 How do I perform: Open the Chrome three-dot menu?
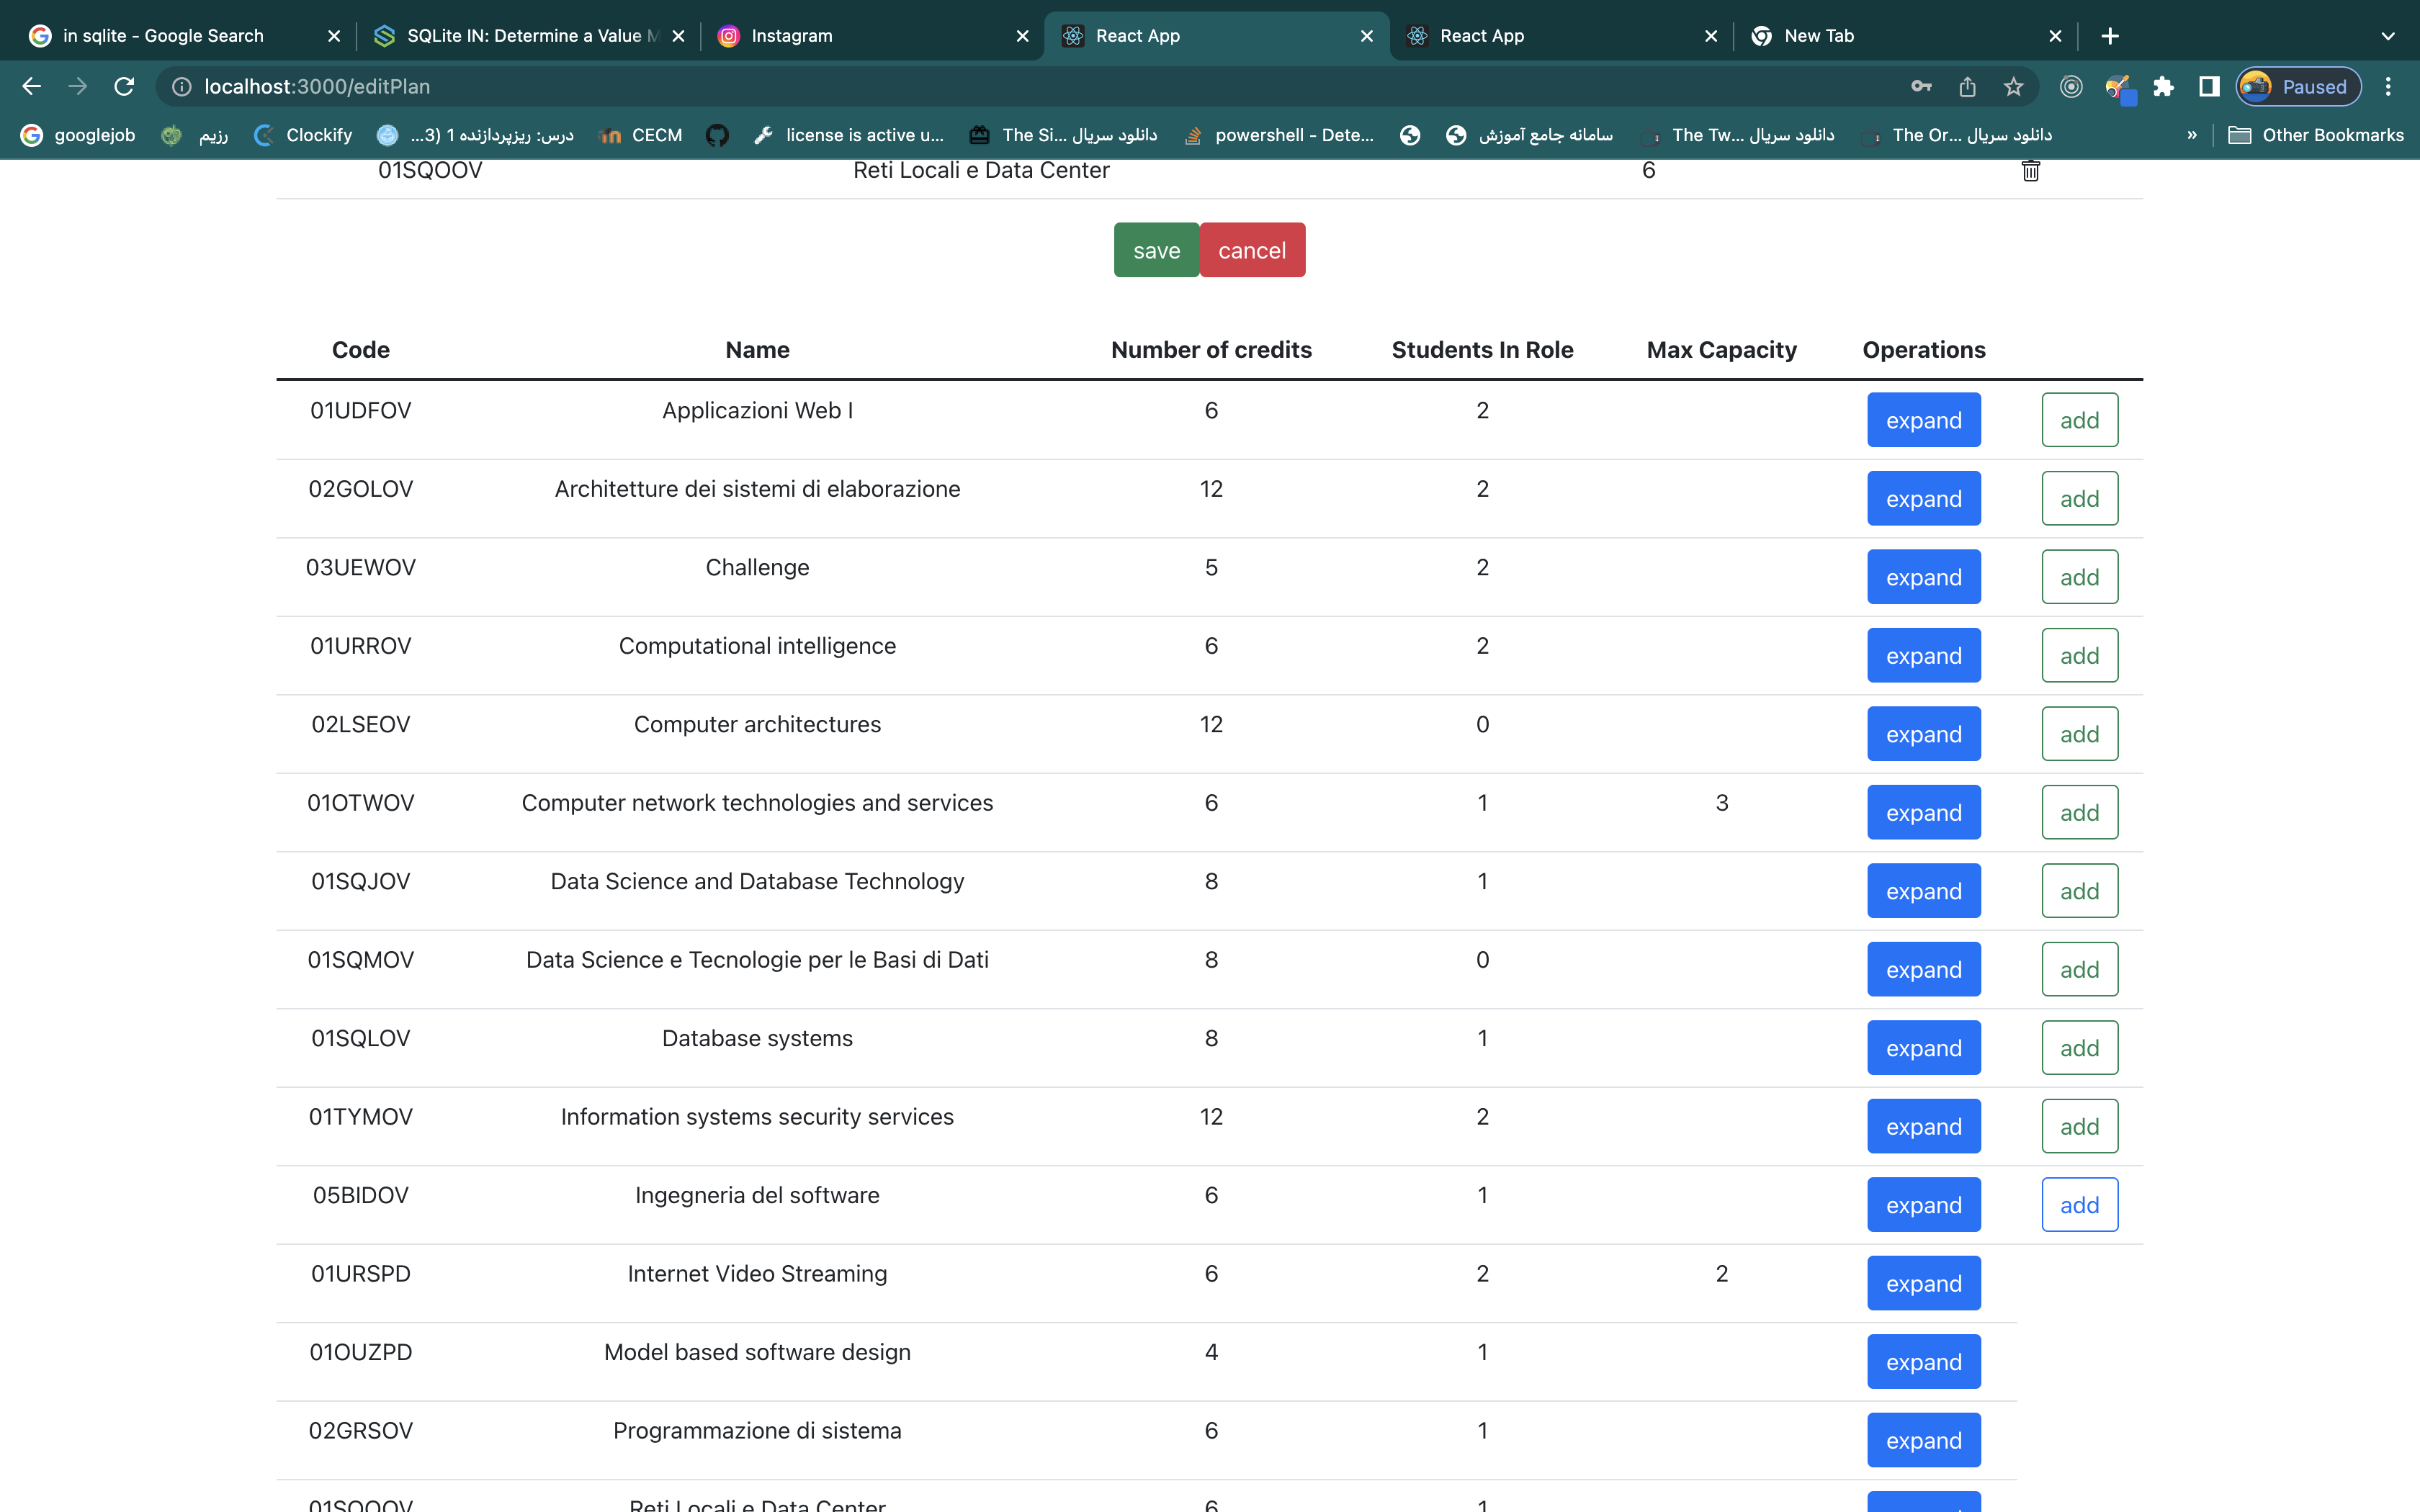click(x=2388, y=87)
